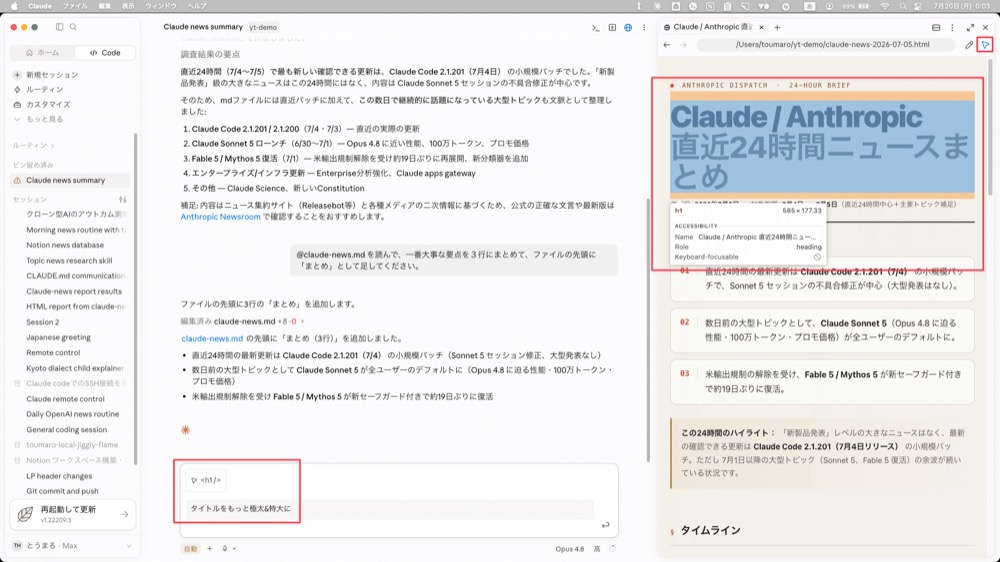Image resolution: width=1000 pixels, height=562 pixels.
Task: Open とうまる · Max account dropdown
Action: (73, 545)
